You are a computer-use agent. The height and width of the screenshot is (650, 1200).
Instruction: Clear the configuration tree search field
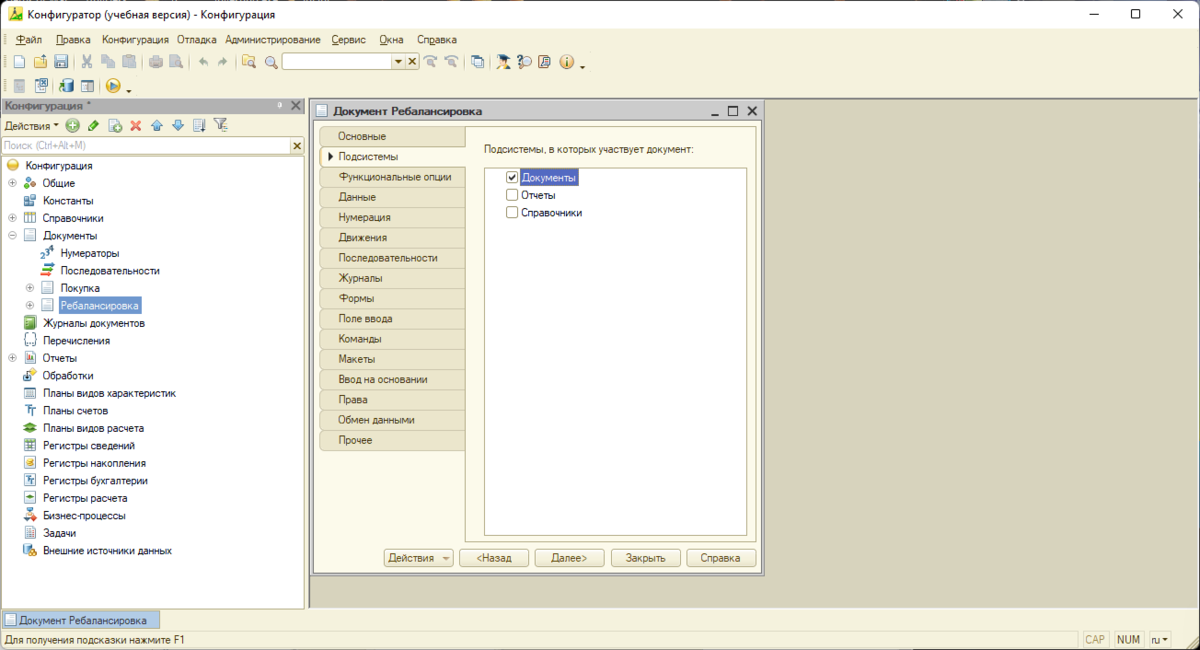click(x=297, y=146)
